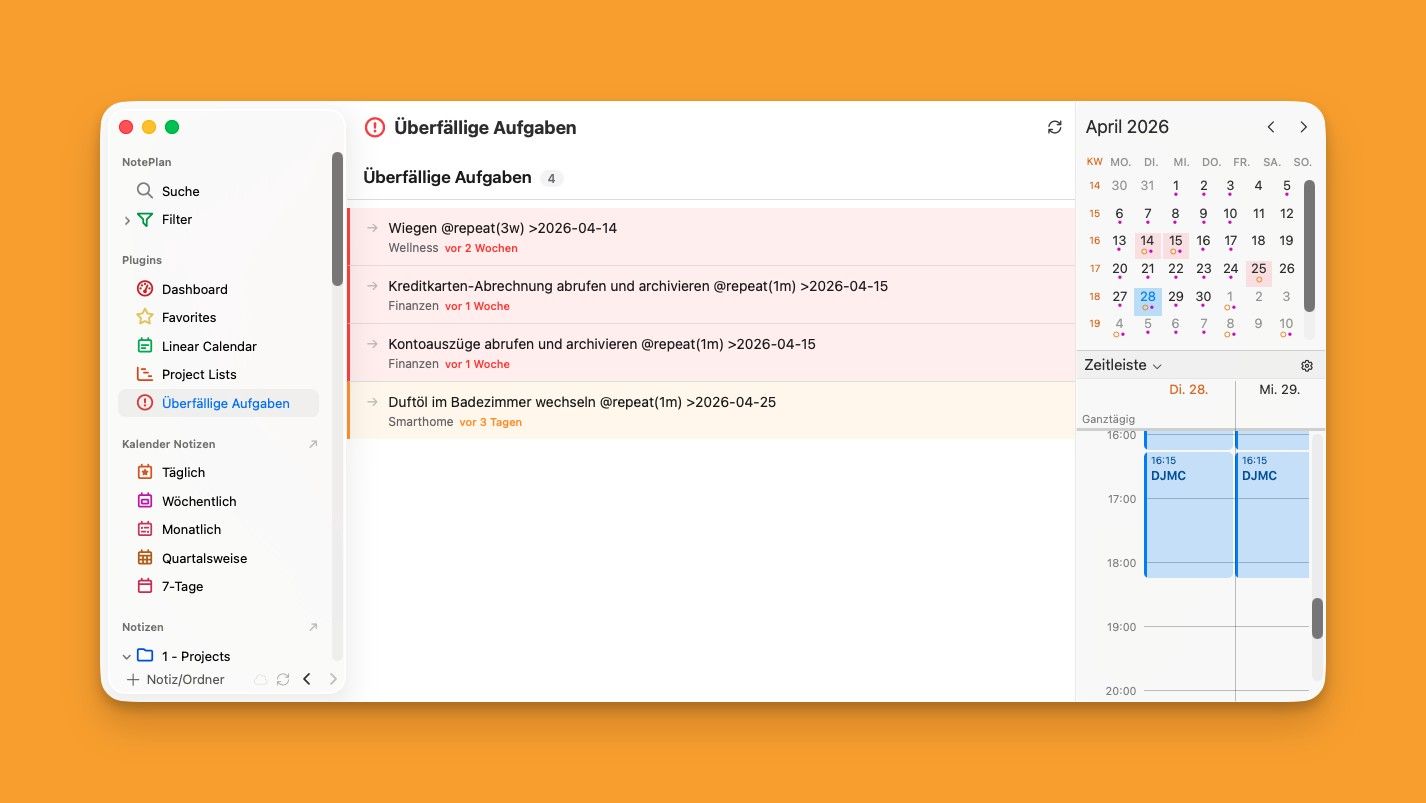Click the refresh icon in overdue tasks header

click(x=1054, y=127)
